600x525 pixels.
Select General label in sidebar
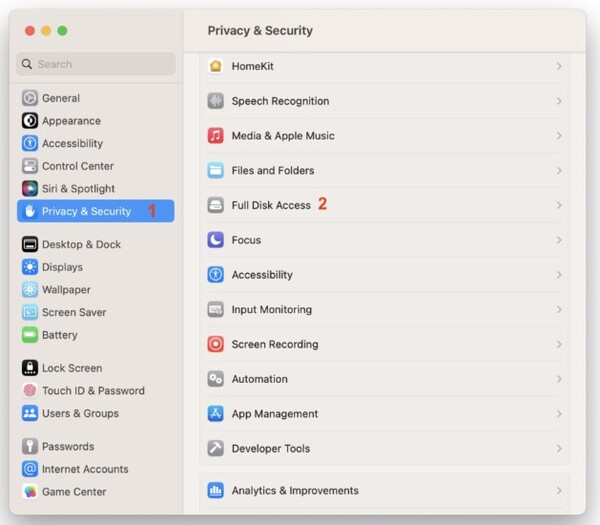tap(61, 98)
